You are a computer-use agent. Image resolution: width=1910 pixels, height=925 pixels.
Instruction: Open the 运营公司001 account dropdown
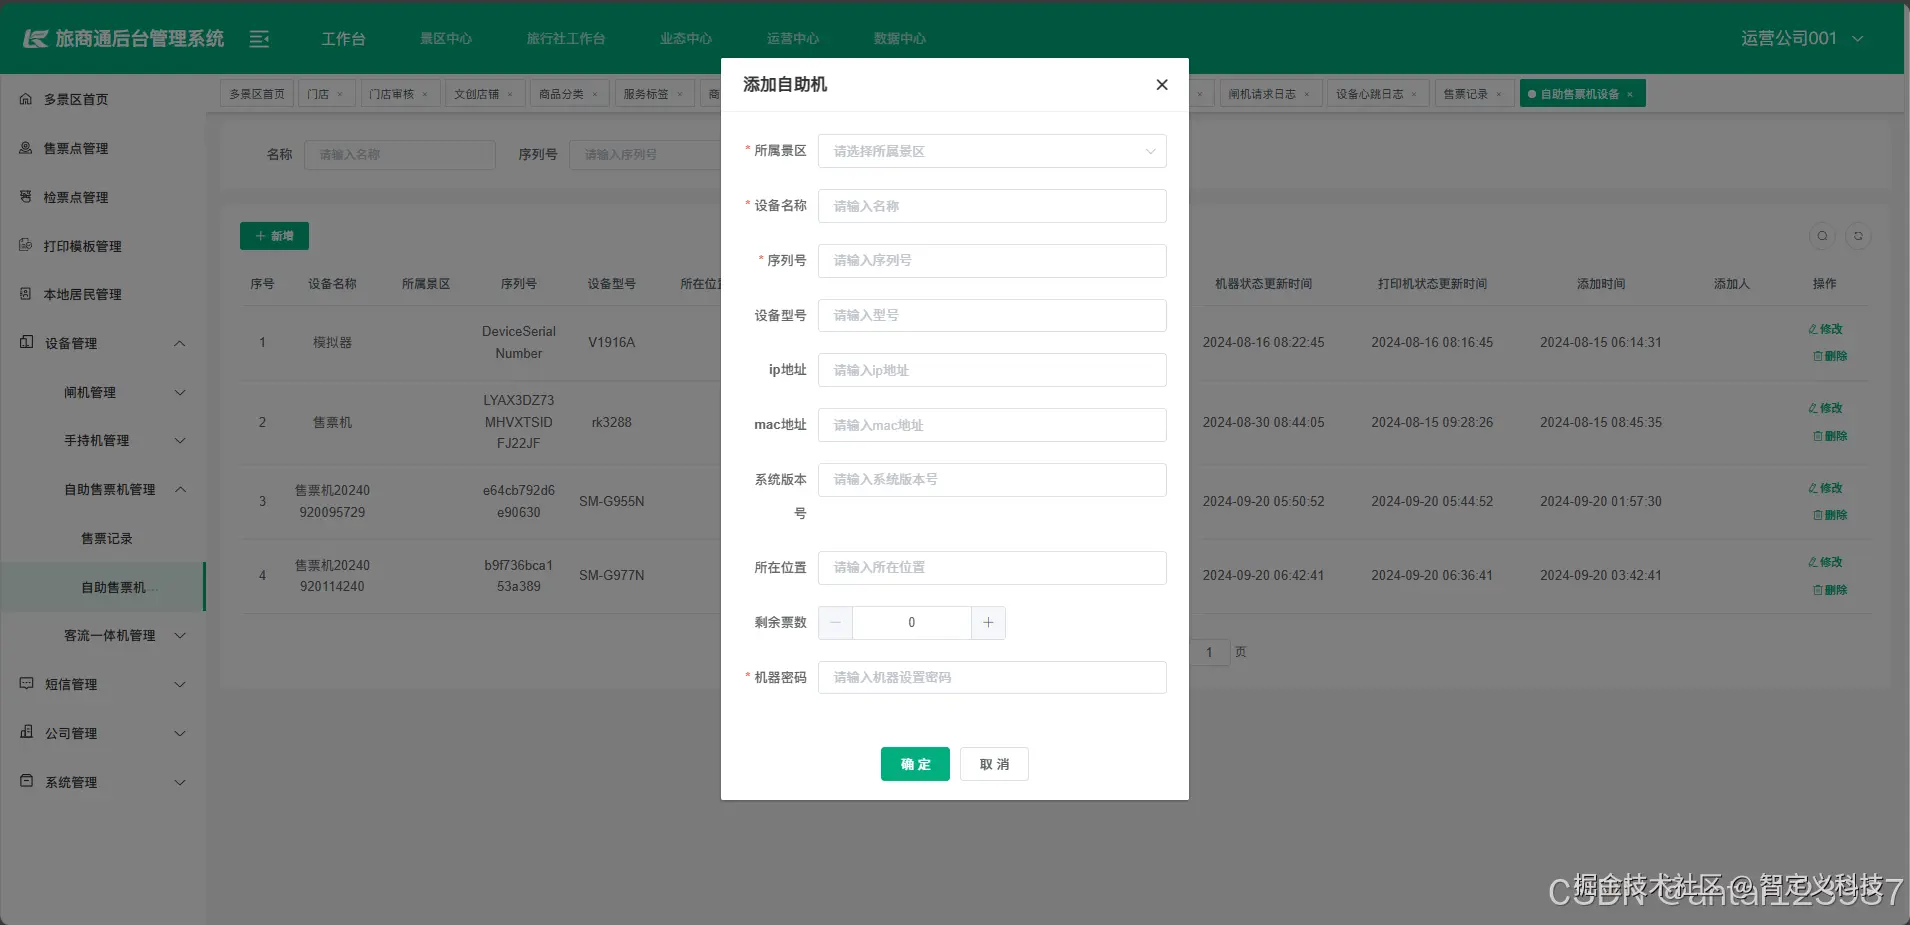(1802, 38)
